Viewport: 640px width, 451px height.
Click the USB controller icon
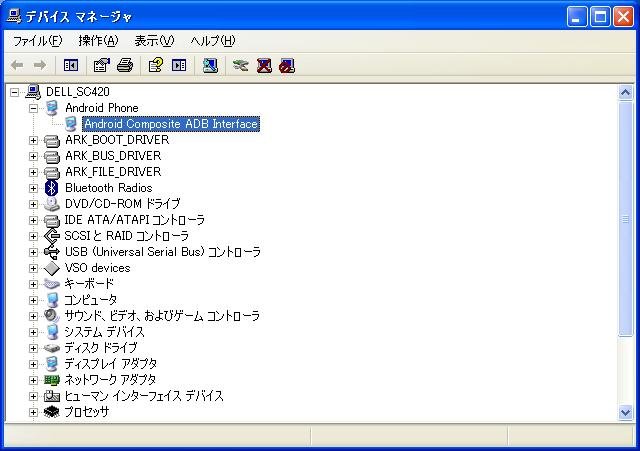[52, 252]
